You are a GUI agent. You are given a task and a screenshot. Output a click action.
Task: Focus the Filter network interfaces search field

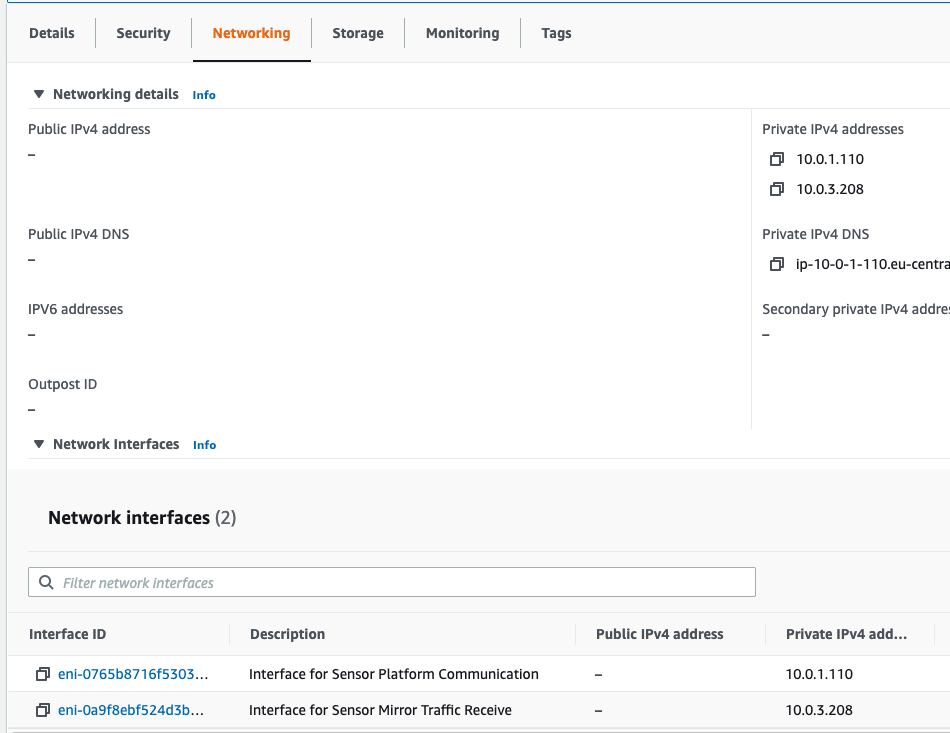[400, 583]
